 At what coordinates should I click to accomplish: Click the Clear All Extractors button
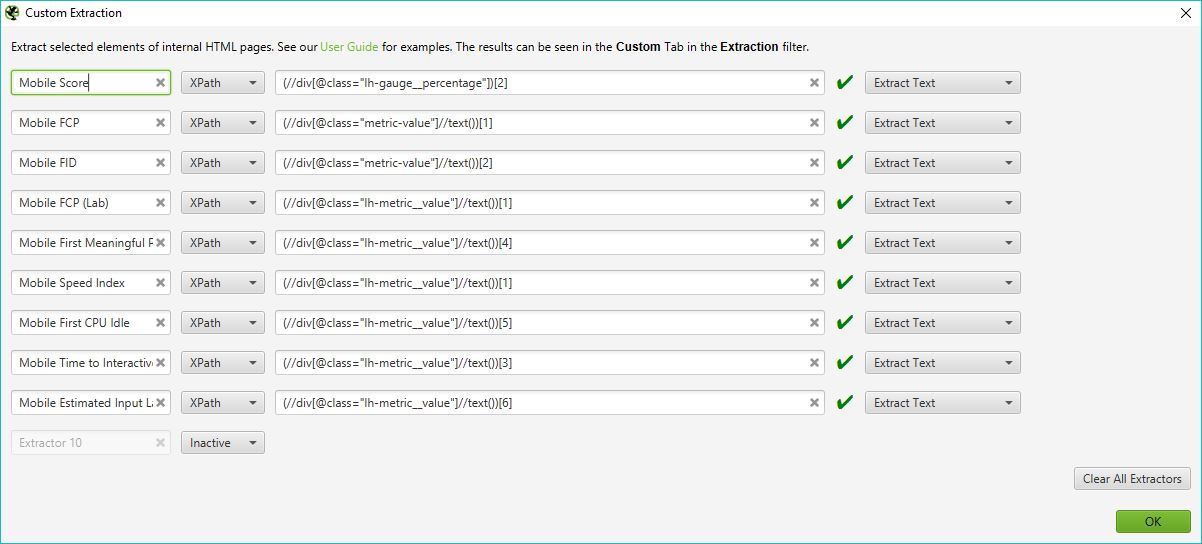(1132, 479)
